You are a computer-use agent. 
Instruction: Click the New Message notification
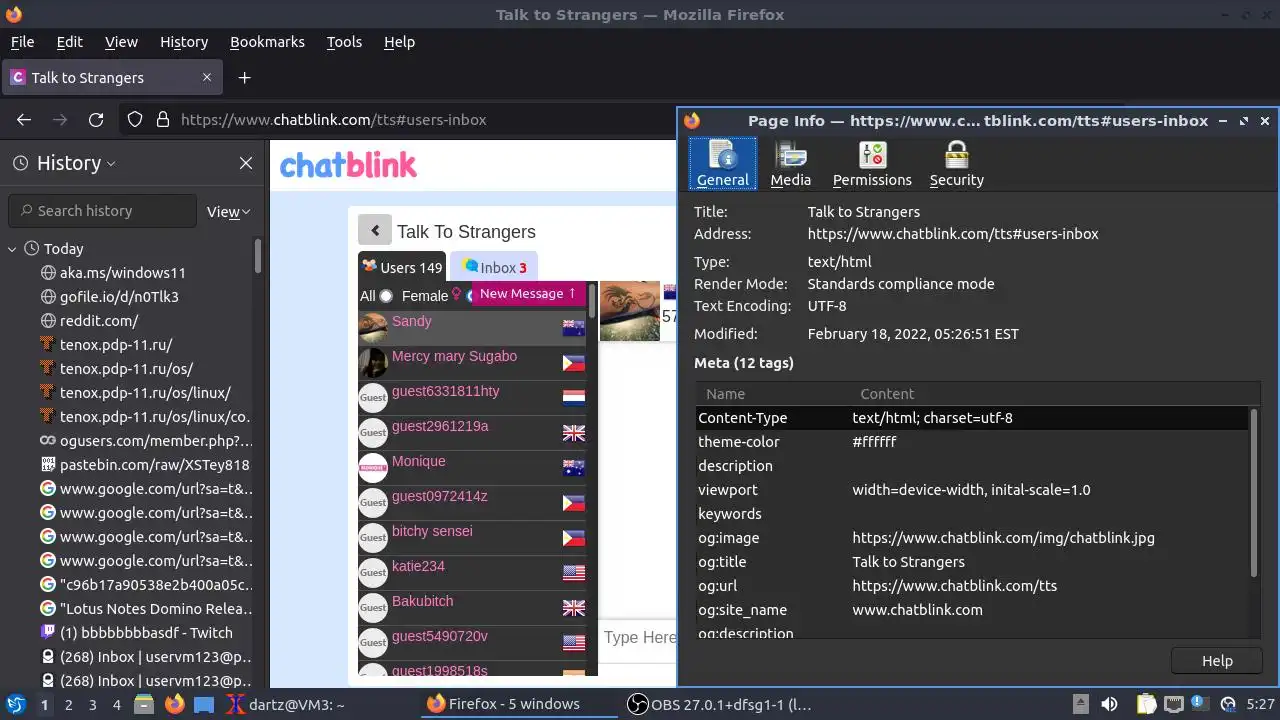[528, 293]
